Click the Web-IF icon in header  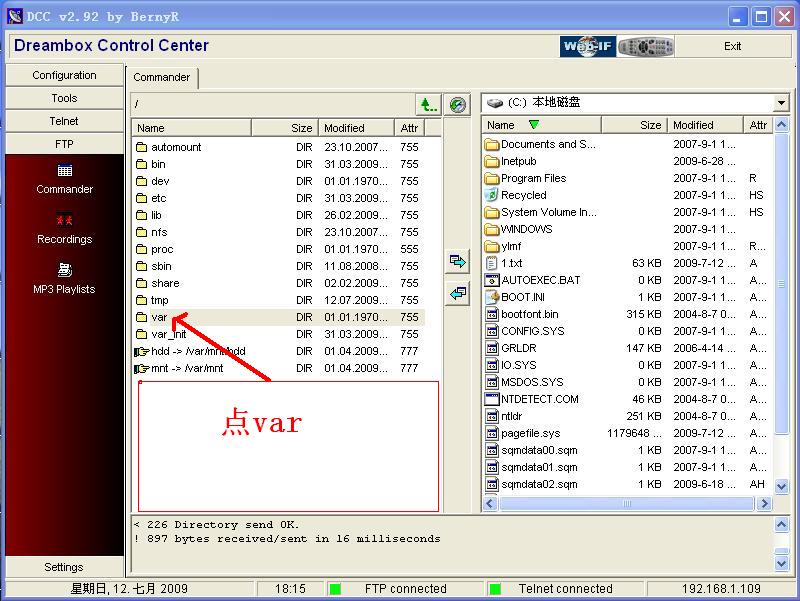tap(587, 46)
